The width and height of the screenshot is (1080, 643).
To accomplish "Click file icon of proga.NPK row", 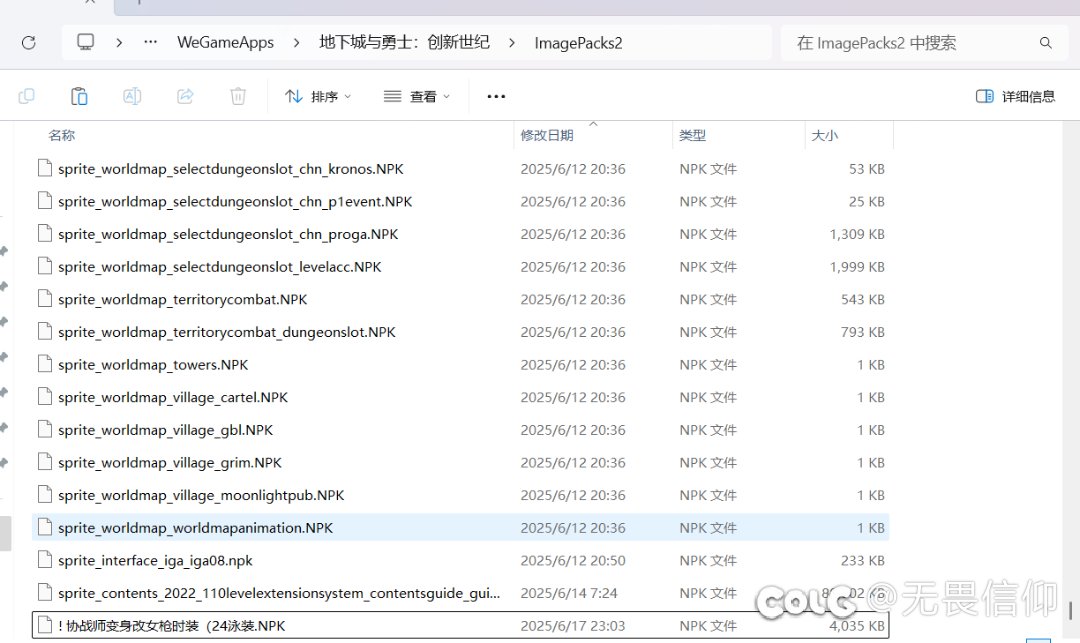I will pos(45,233).
